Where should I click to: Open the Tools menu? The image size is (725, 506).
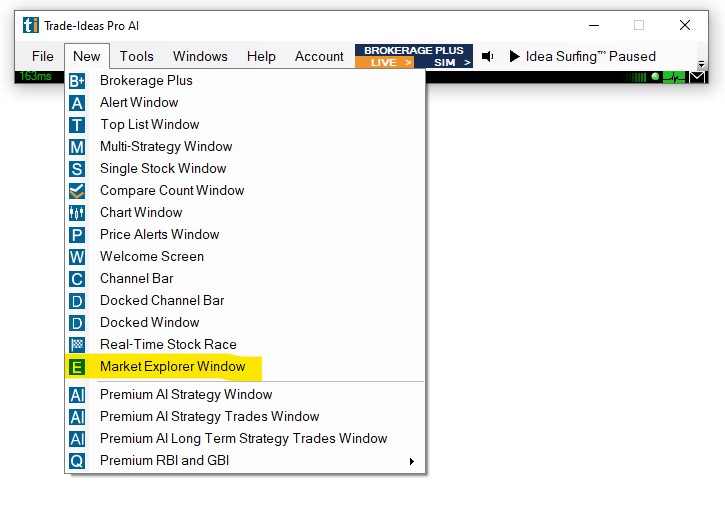[x=137, y=56]
